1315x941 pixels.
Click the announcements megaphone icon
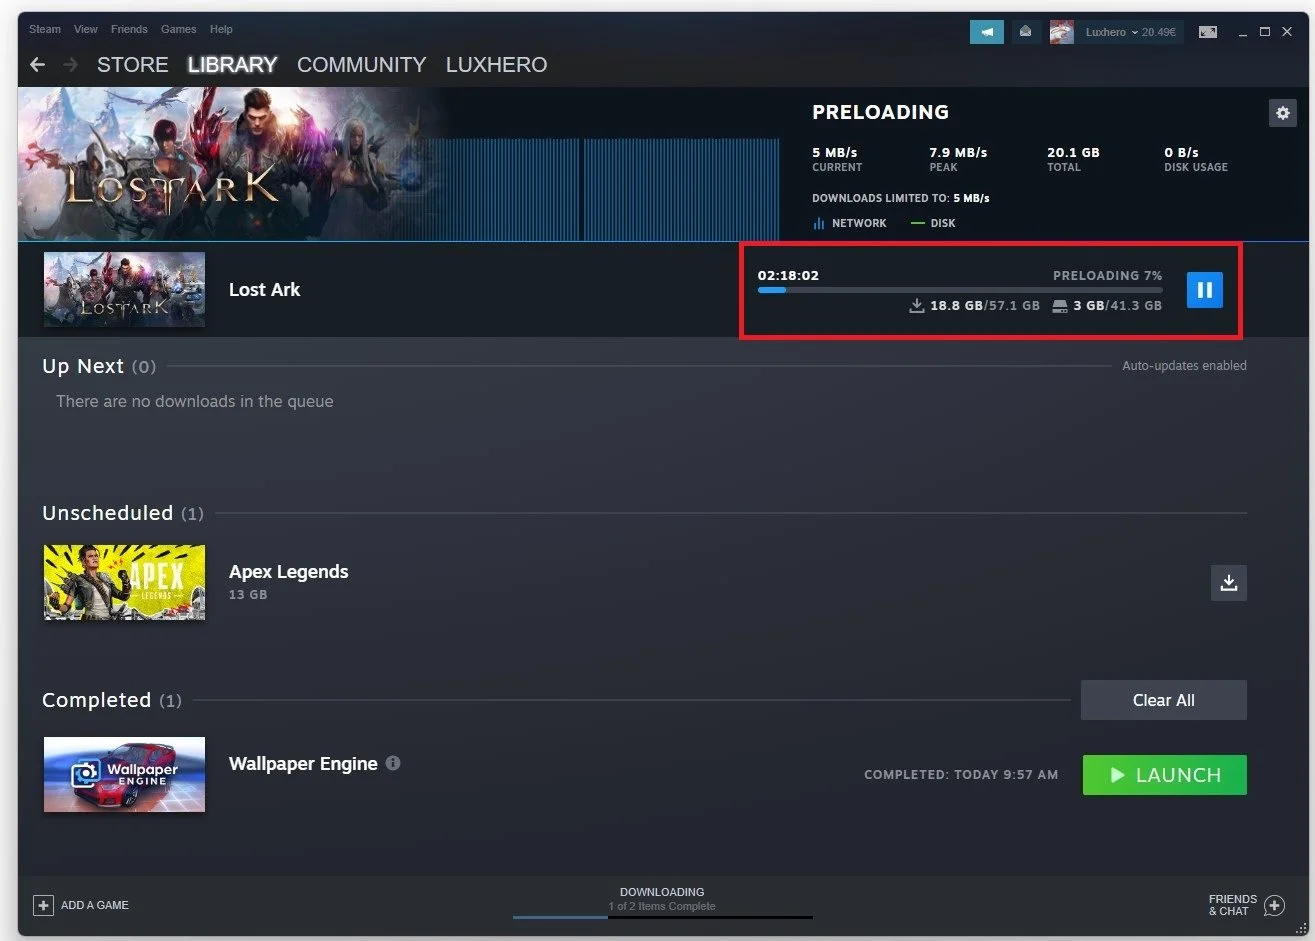tap(986, 32)
